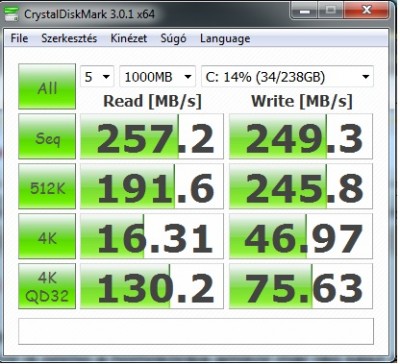
Task: Select the 4K read result 16.31
Action: [152, 236]
